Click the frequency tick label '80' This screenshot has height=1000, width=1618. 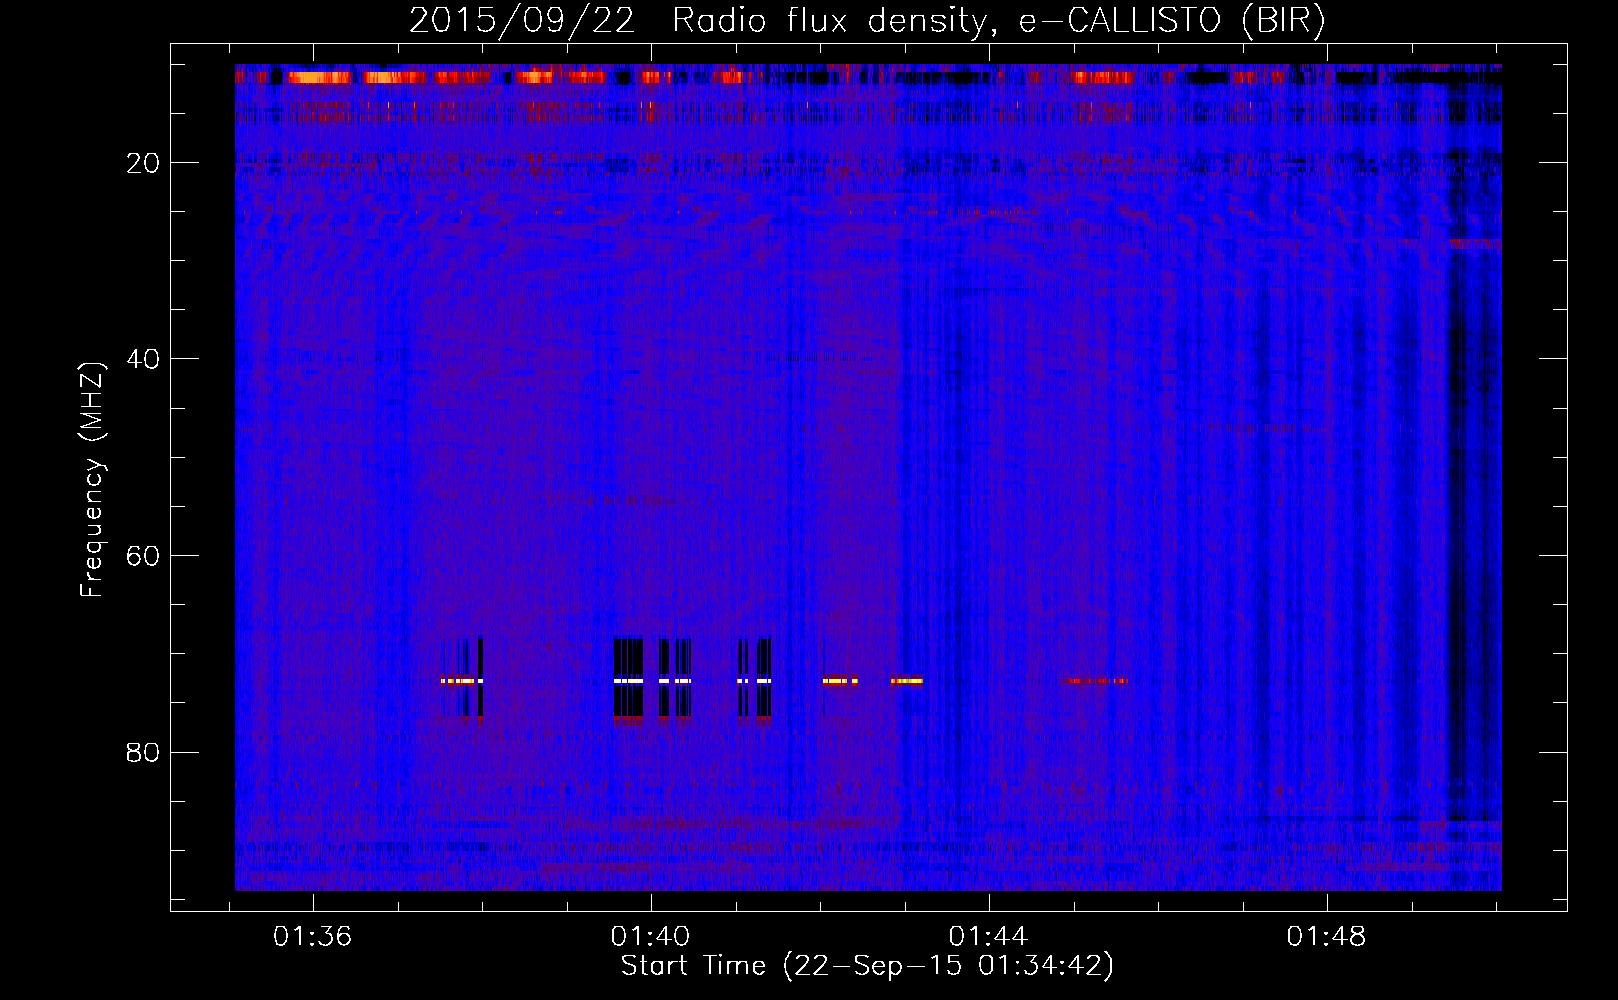coord(144,752)
